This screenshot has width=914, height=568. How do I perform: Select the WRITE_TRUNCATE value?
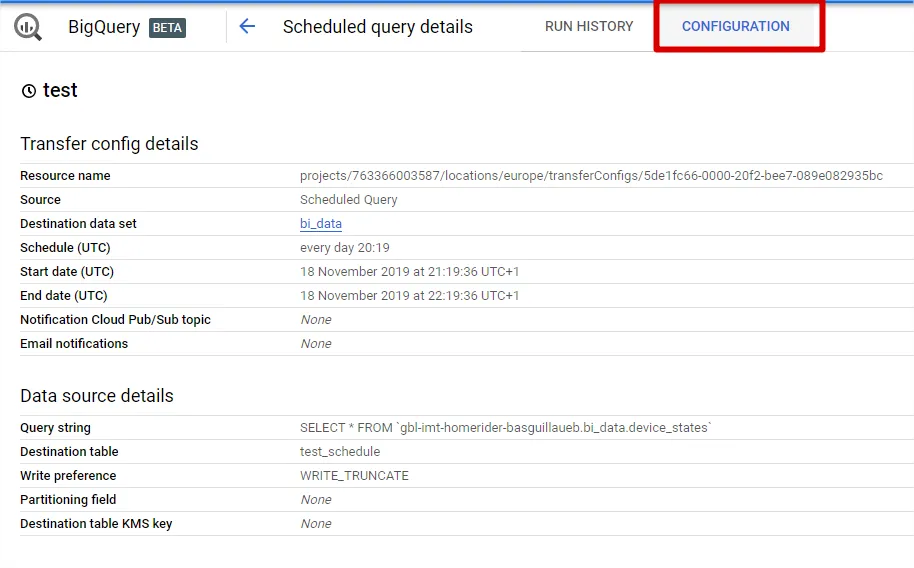click(354, 476)
